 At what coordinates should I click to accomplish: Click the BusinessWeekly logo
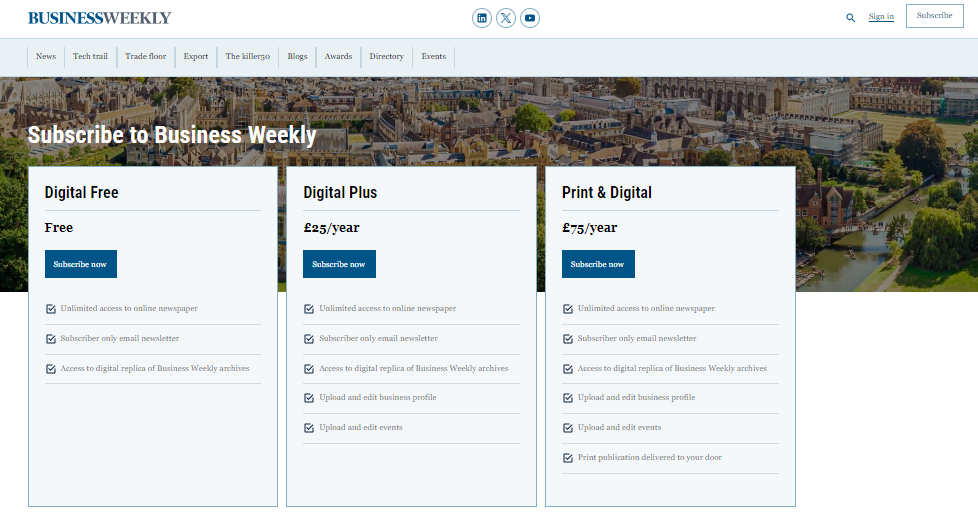point(99,18)
